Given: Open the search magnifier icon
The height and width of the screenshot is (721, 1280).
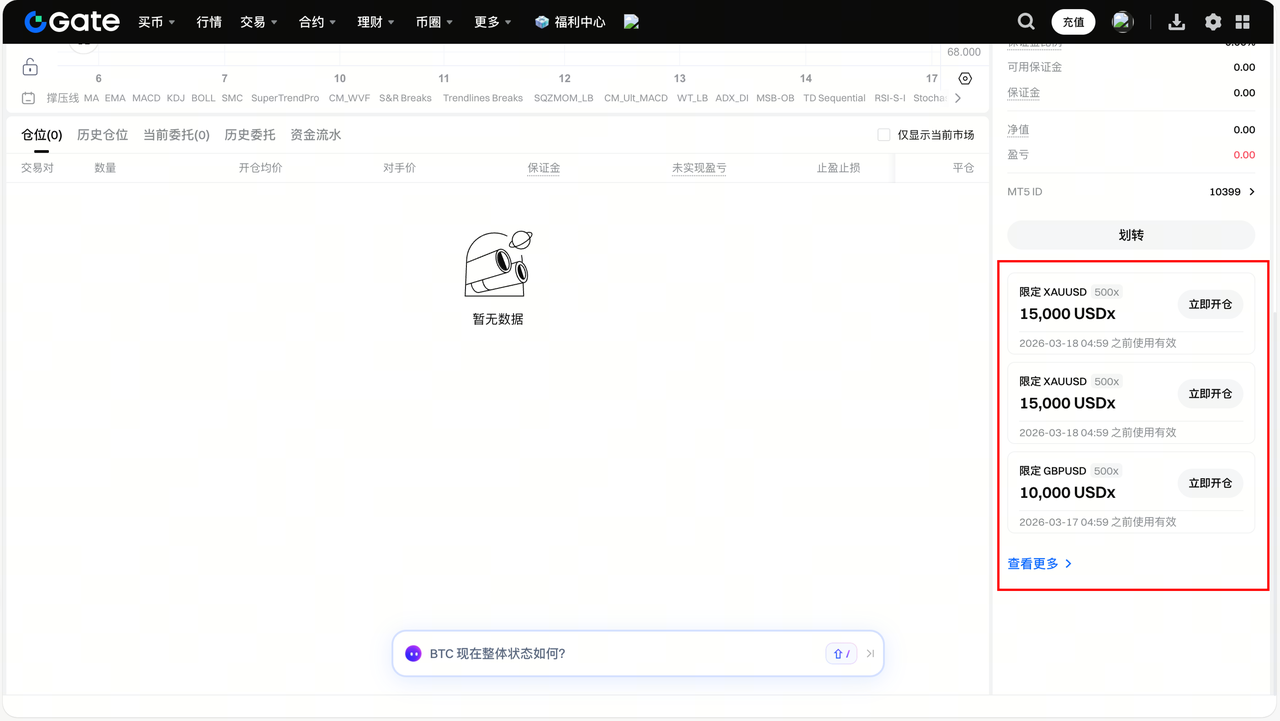Looking at the screenshot, I should pyautogui.click(x=1026, y=21).
